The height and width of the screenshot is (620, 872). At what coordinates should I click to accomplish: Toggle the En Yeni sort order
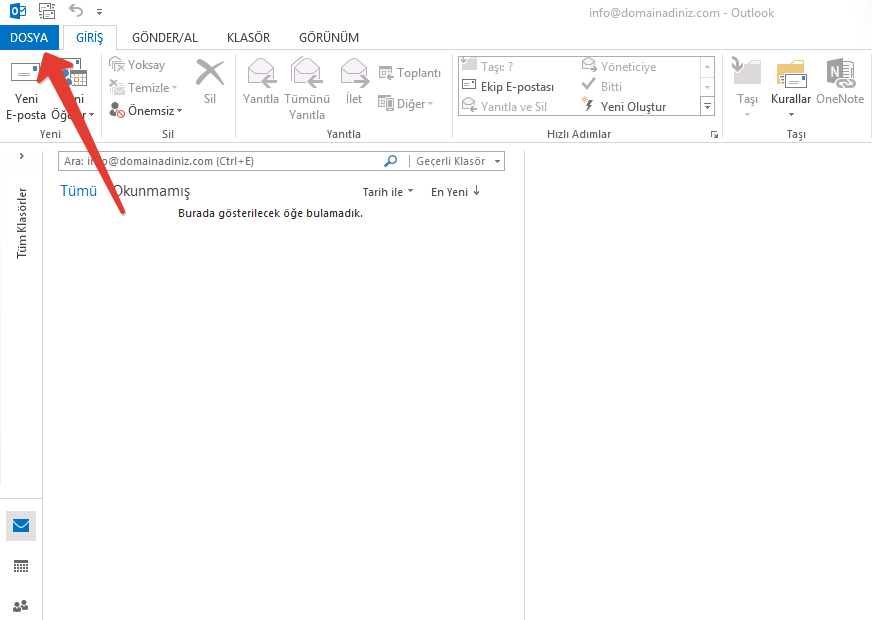[455, 192]
